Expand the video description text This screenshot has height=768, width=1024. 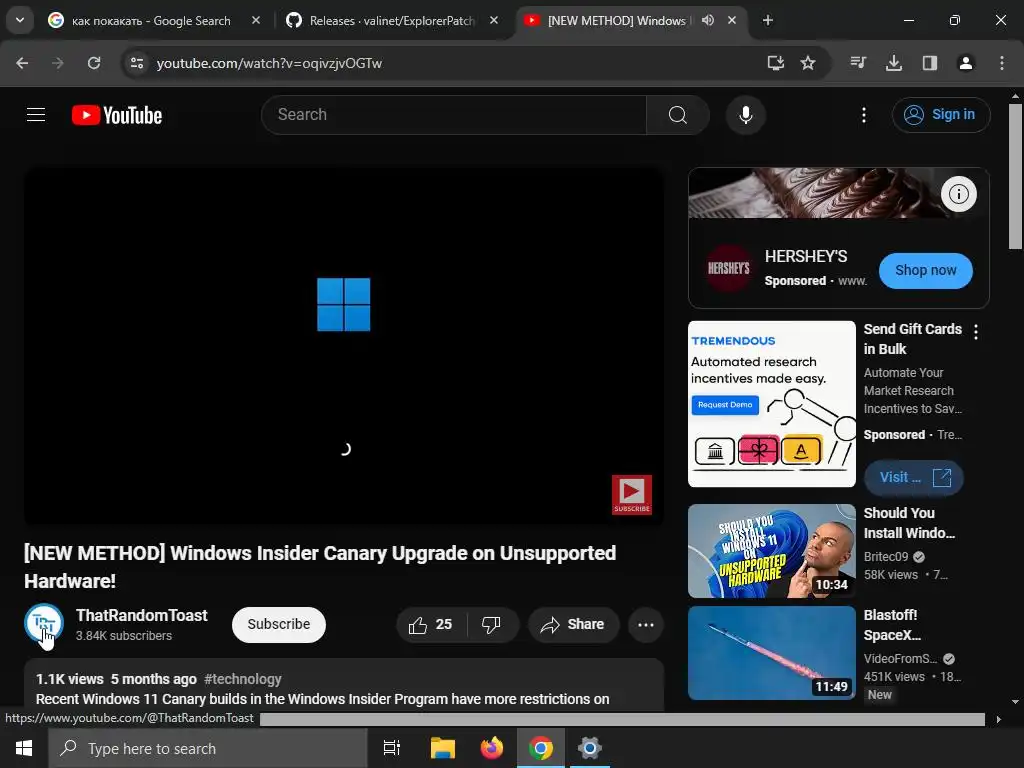tap(323, 699)
